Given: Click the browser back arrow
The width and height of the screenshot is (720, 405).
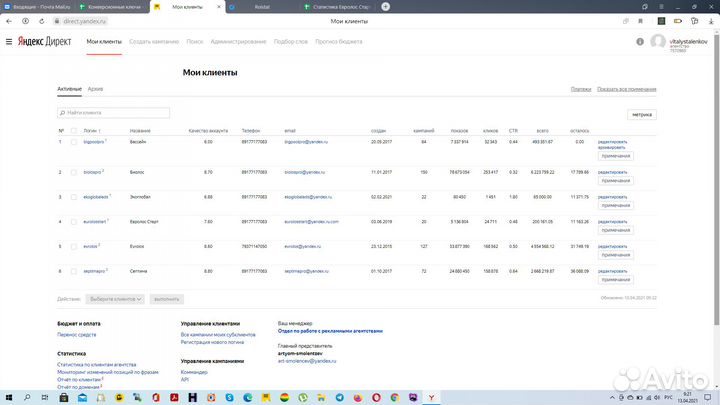Looking at the screenshot, I should coord(10,20).
